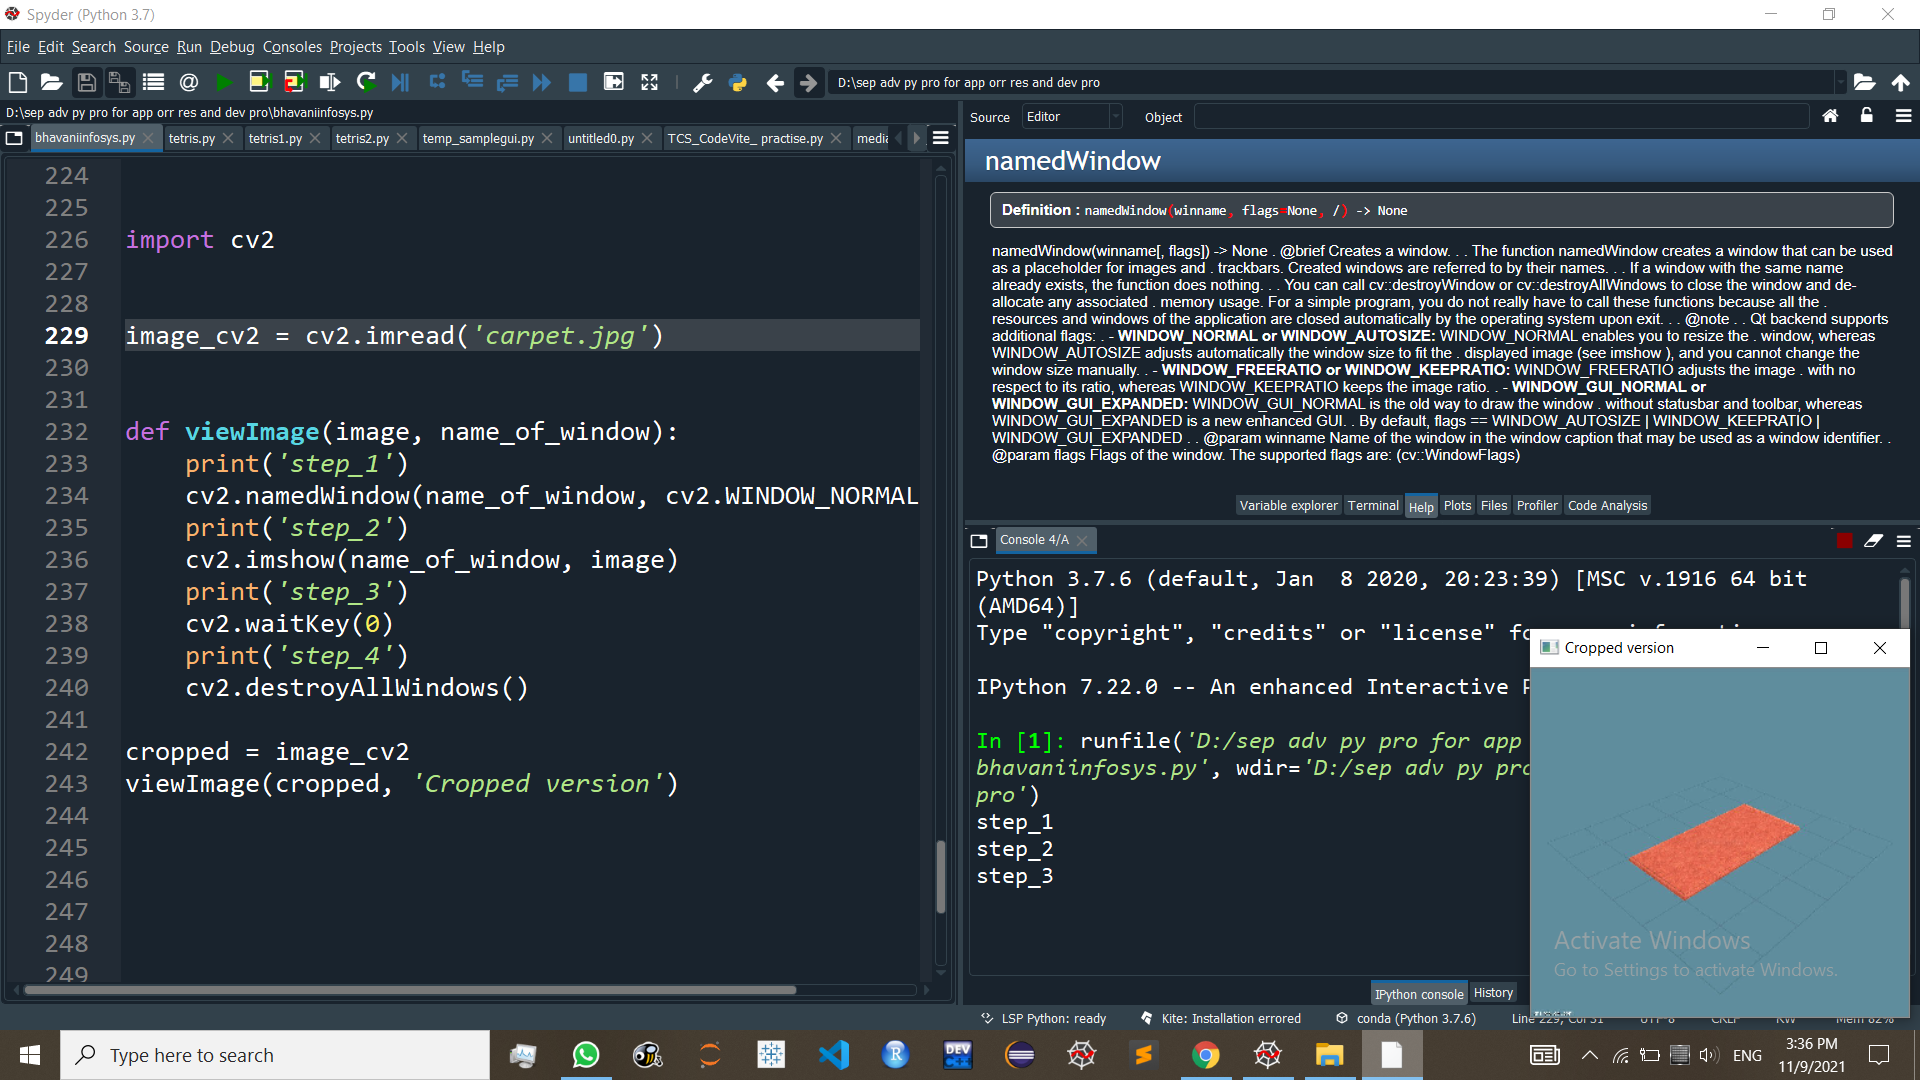Click the console browse tabs icon left of Console 4/A

tap(979, 540)
